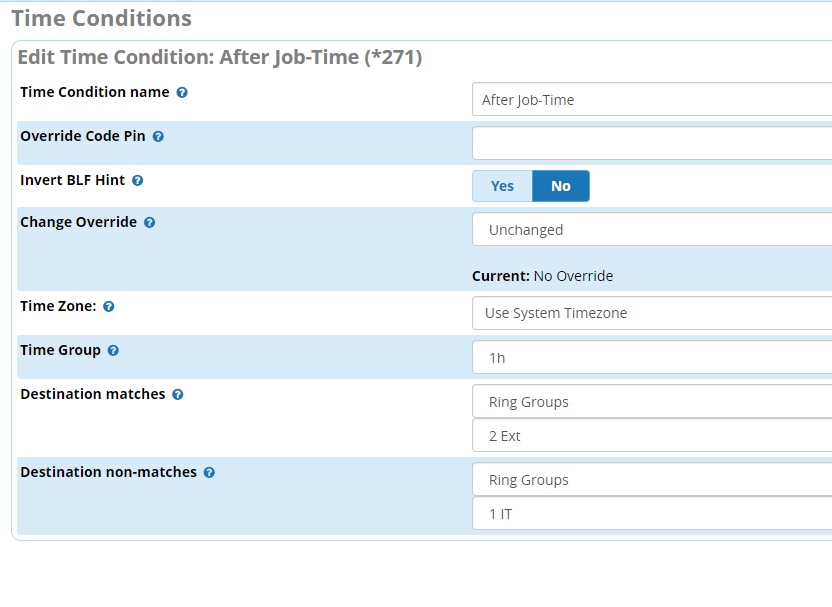Click the Change Override help icon

pos(150,223)
